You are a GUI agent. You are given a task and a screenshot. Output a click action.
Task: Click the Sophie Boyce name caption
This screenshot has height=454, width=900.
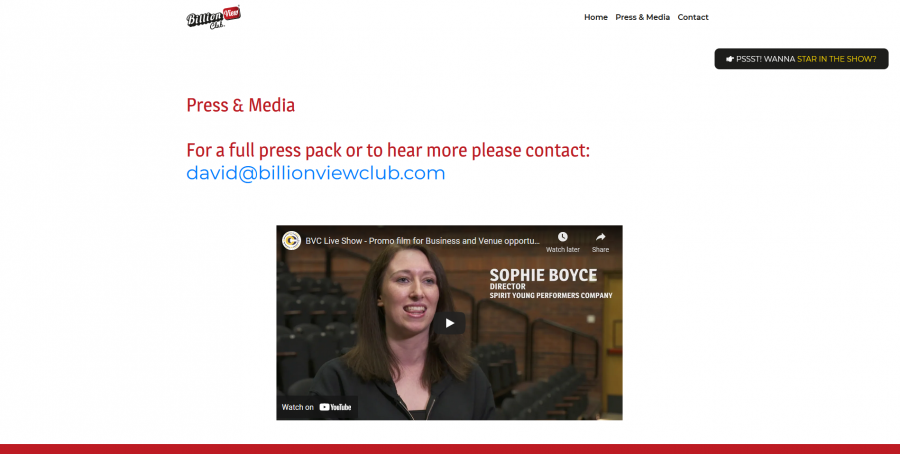(x=542, y=275)
